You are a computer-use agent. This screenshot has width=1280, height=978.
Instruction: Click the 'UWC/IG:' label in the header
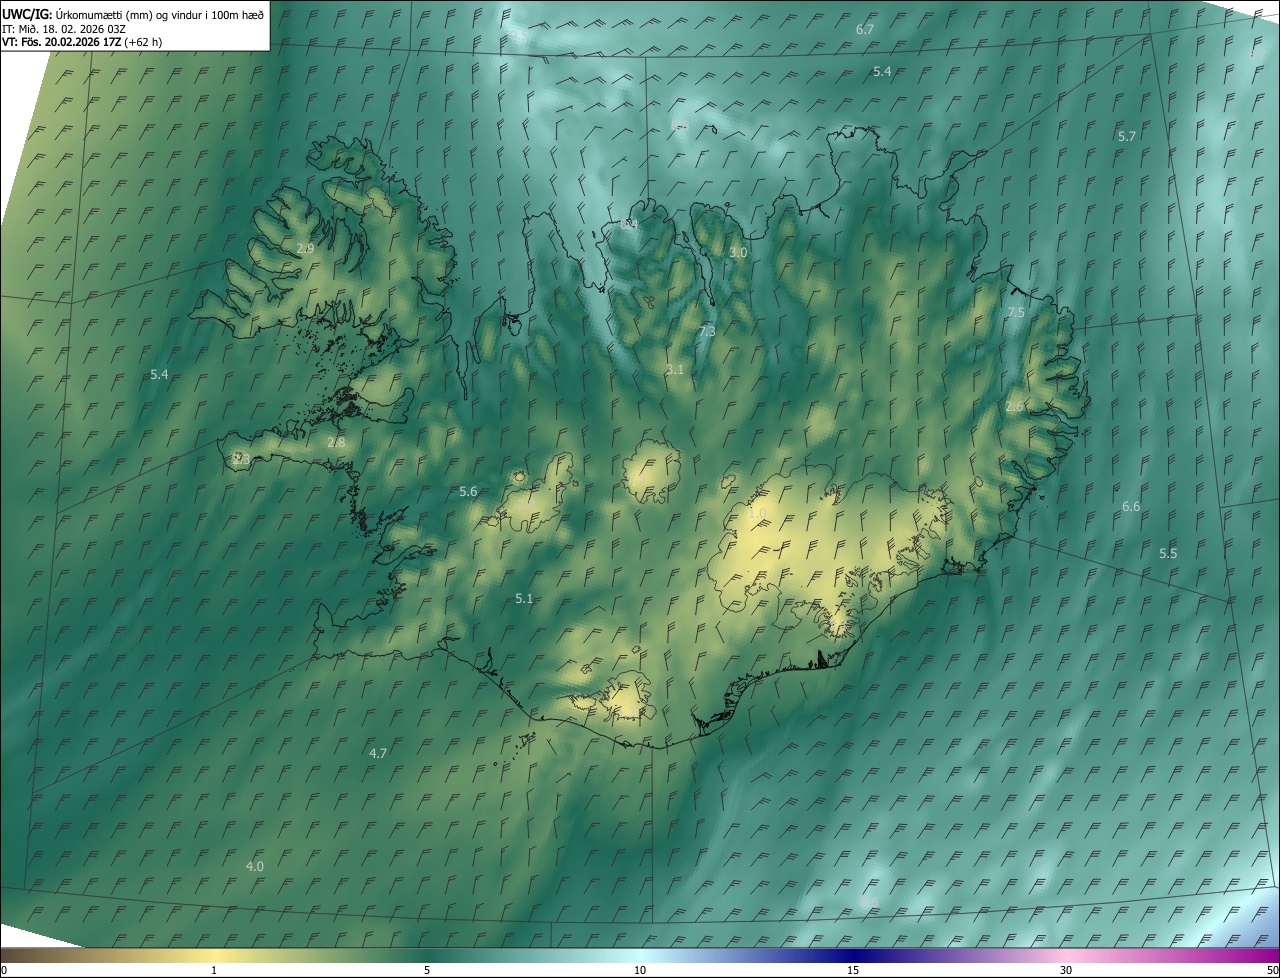tap(27, 14)
